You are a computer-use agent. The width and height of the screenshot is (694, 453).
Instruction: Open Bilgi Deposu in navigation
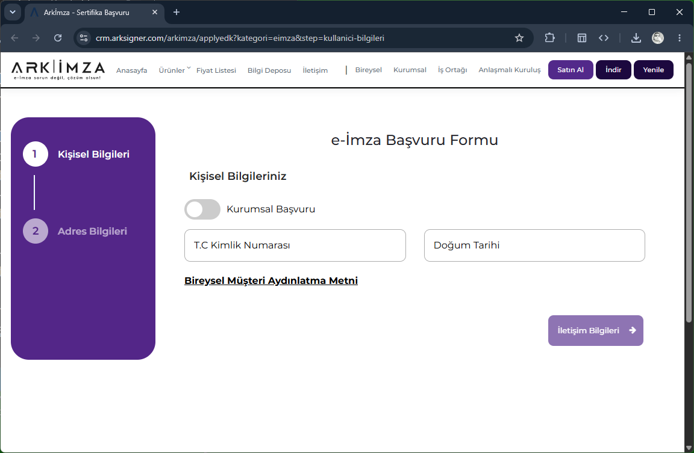269,70
